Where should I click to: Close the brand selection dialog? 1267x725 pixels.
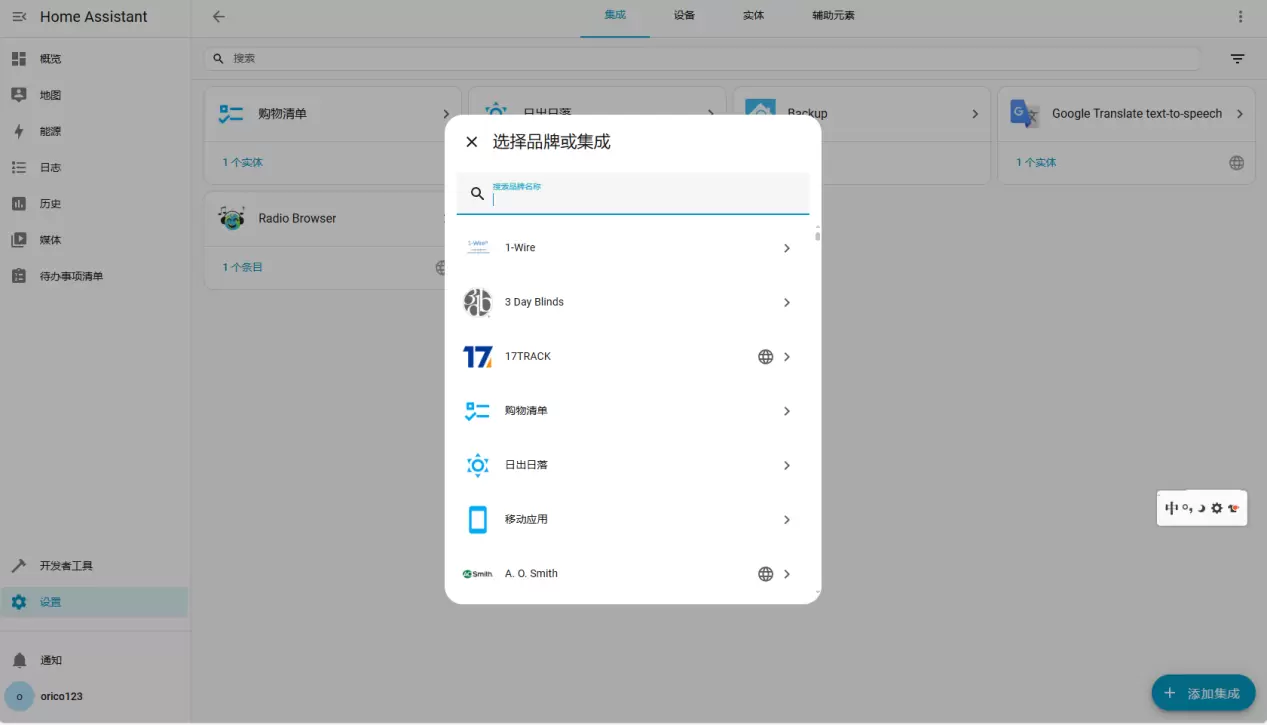[472, 142]
